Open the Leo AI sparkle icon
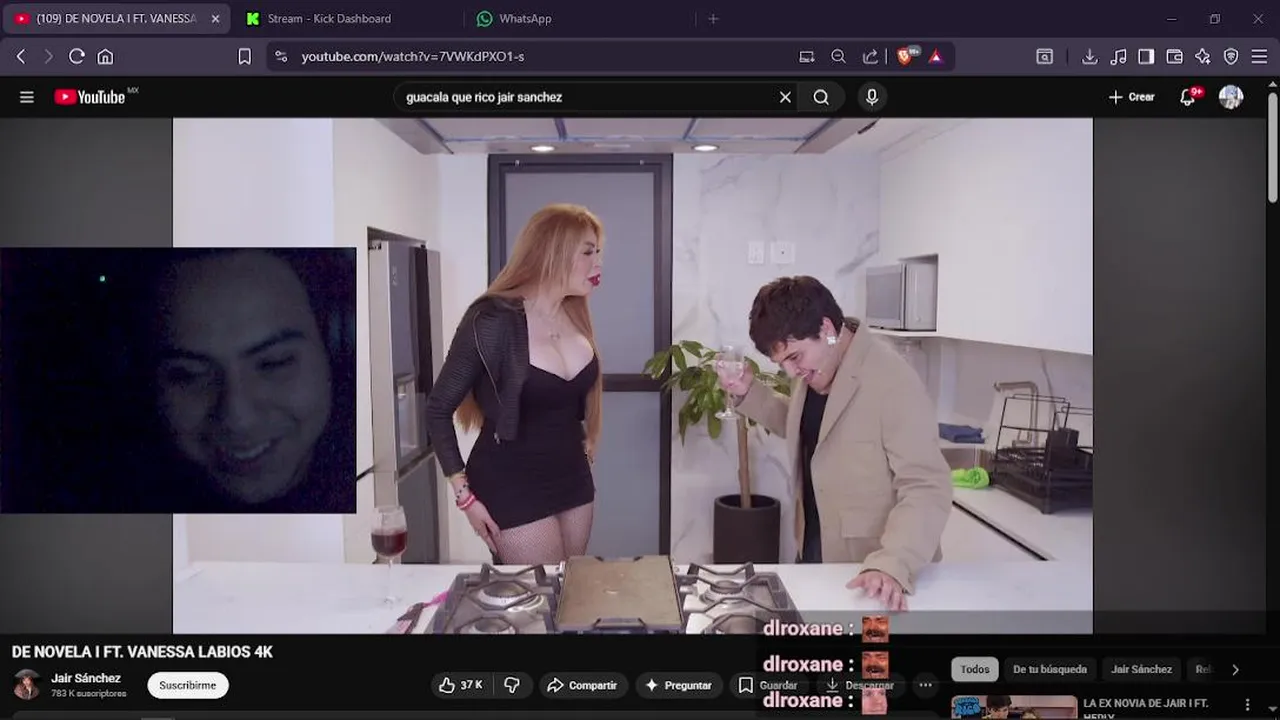1280x720 pixels. pos(1203,57)
